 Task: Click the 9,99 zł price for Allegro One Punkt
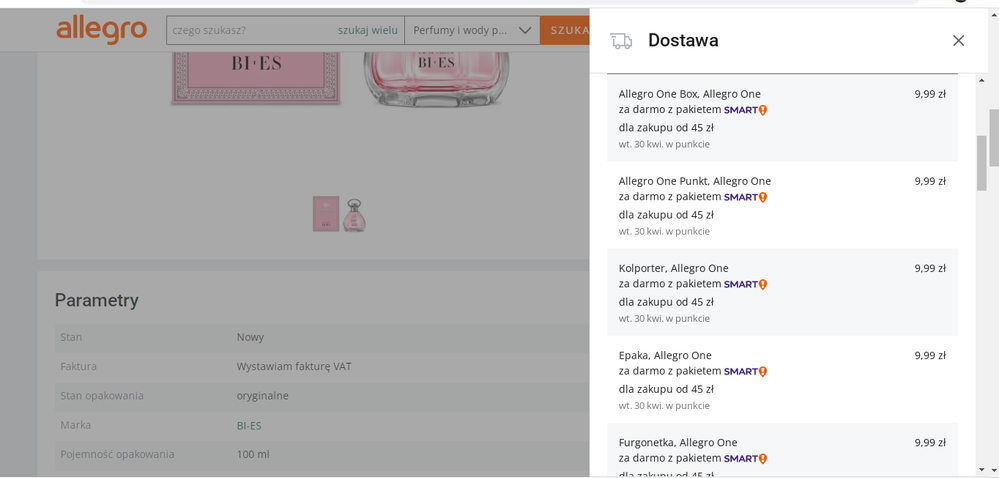(x=930, y=181)
